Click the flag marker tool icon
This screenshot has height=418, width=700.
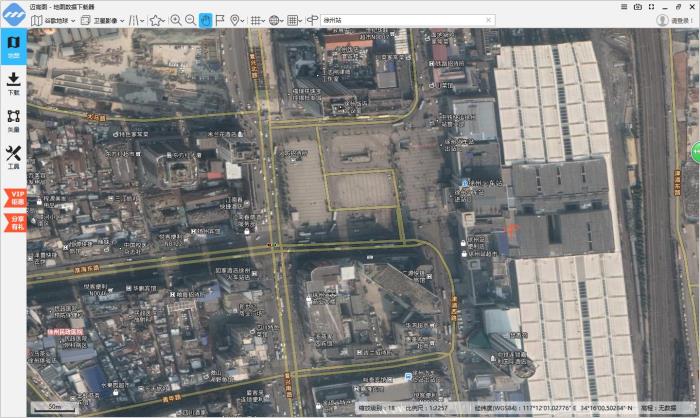point(220,20)
